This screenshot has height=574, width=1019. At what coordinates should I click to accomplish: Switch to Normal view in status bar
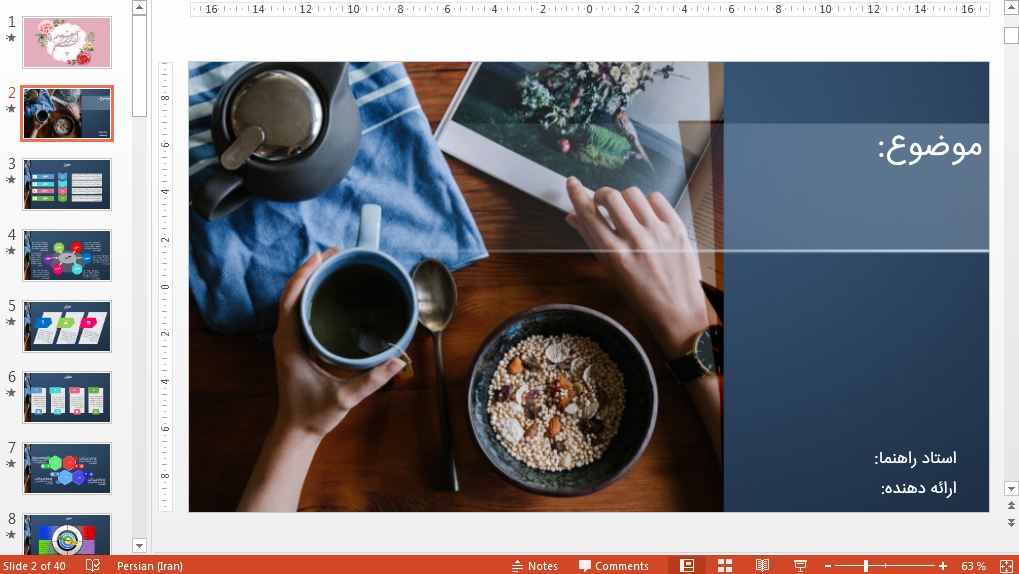tap(686, 565)
